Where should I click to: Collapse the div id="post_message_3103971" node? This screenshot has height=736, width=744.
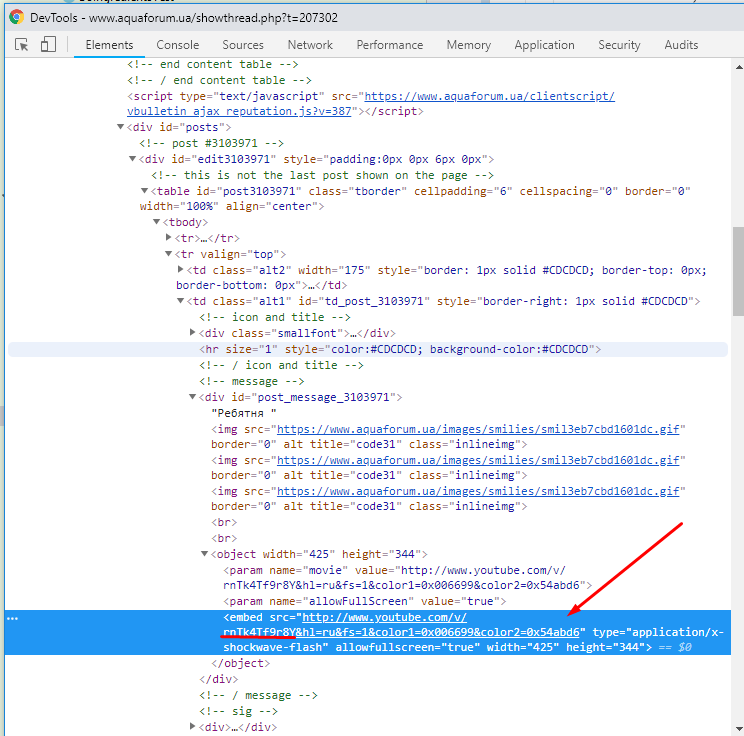coord(193,397)
